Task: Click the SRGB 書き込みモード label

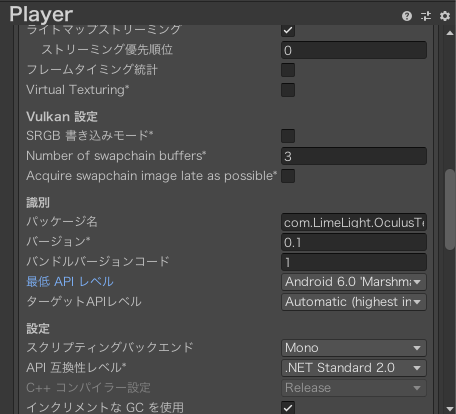Action: click(90, 136)
